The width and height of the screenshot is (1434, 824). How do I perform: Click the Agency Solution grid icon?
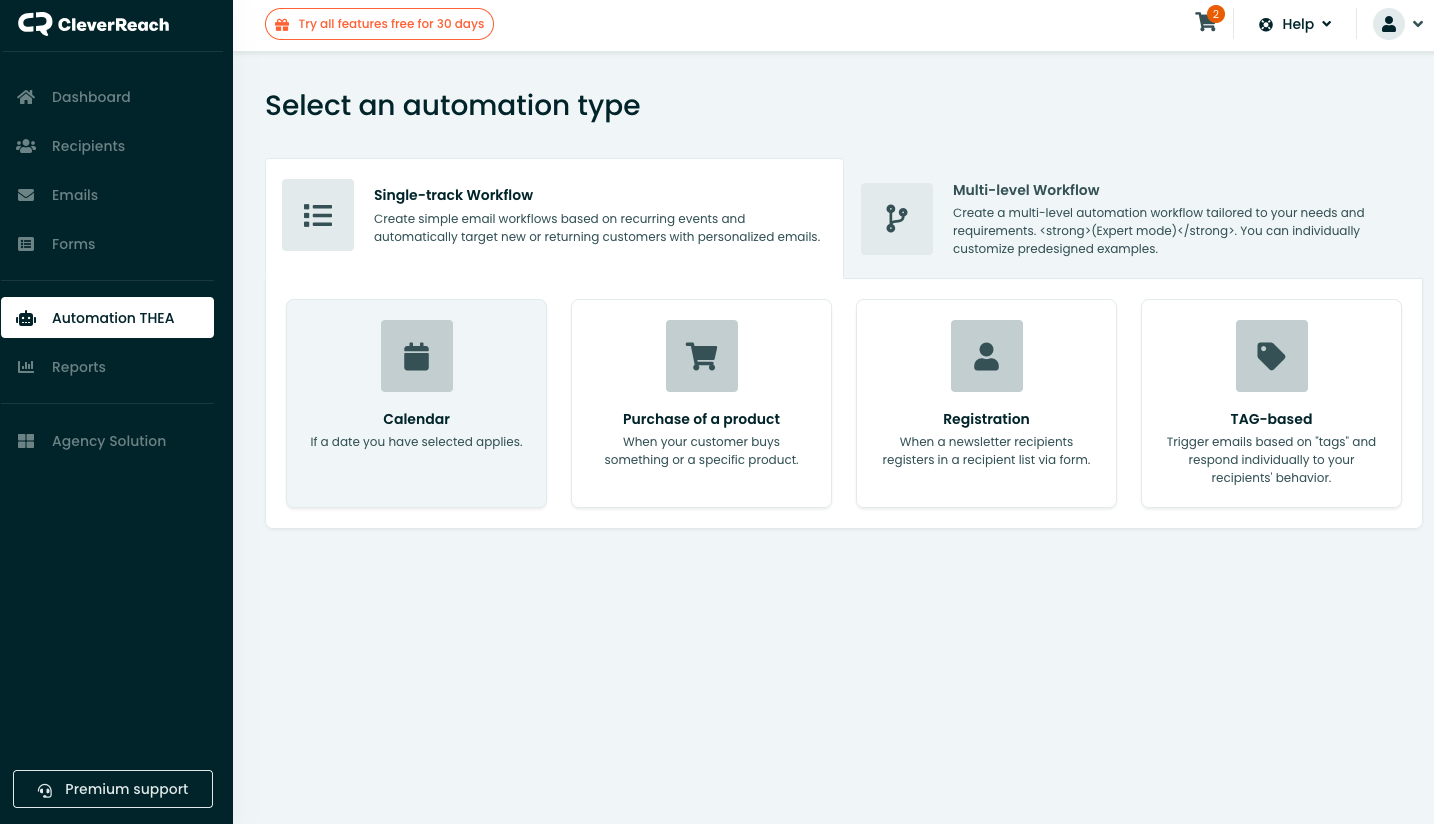coord(27,441)
